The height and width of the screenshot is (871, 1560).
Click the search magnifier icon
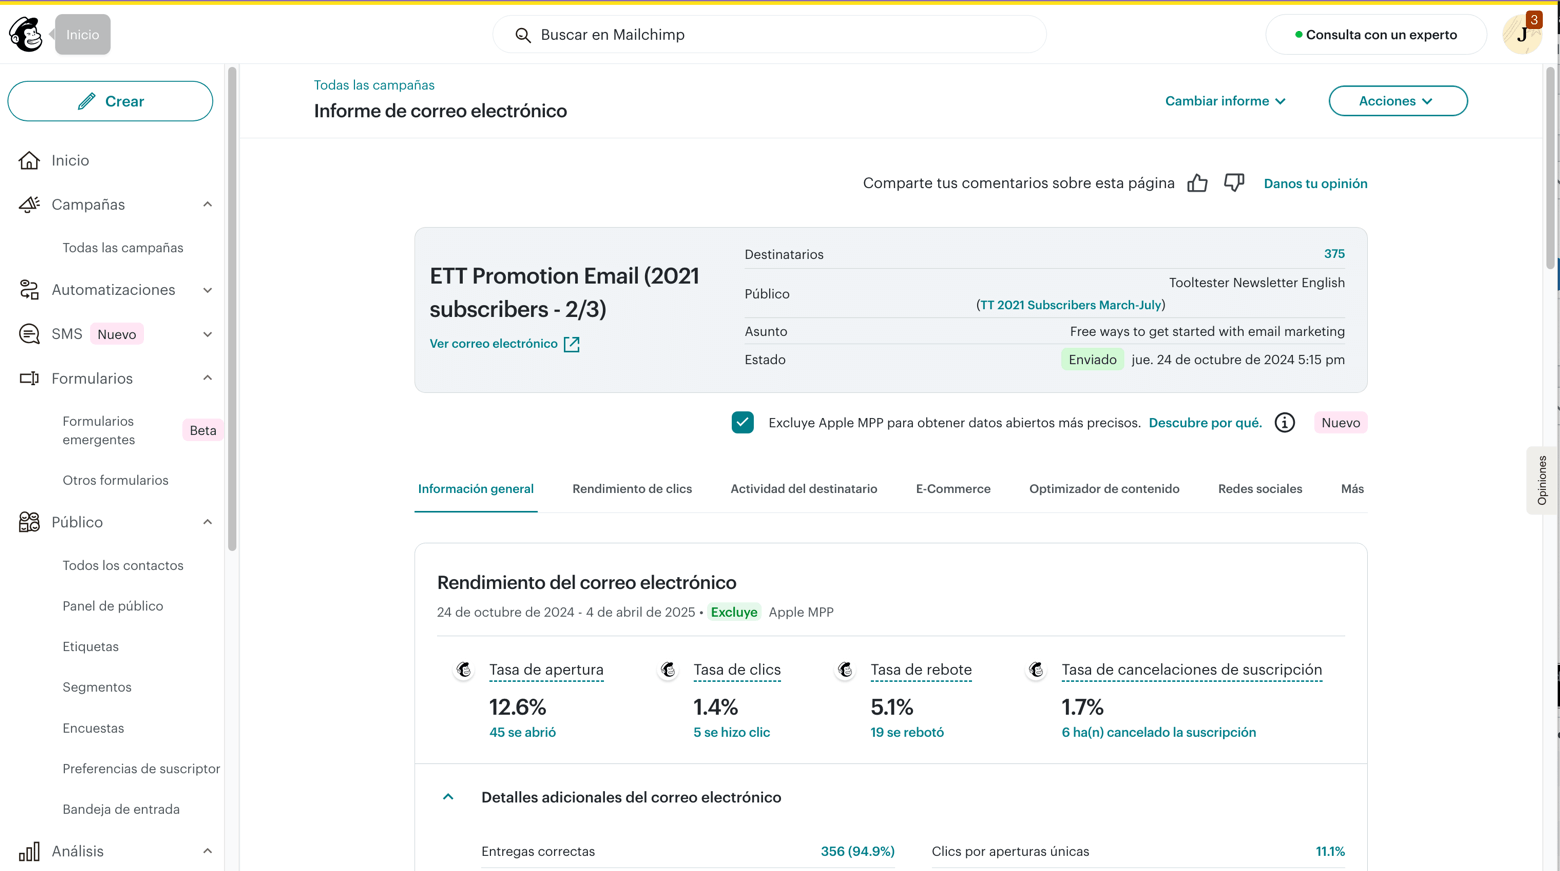tap(523, 35)
